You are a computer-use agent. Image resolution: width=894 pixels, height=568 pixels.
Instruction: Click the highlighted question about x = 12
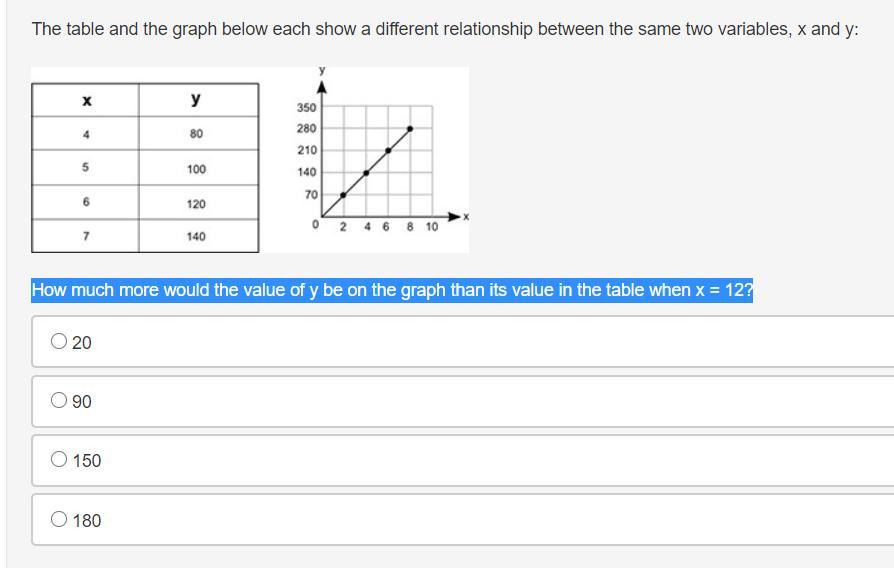[x=392, y=290]
